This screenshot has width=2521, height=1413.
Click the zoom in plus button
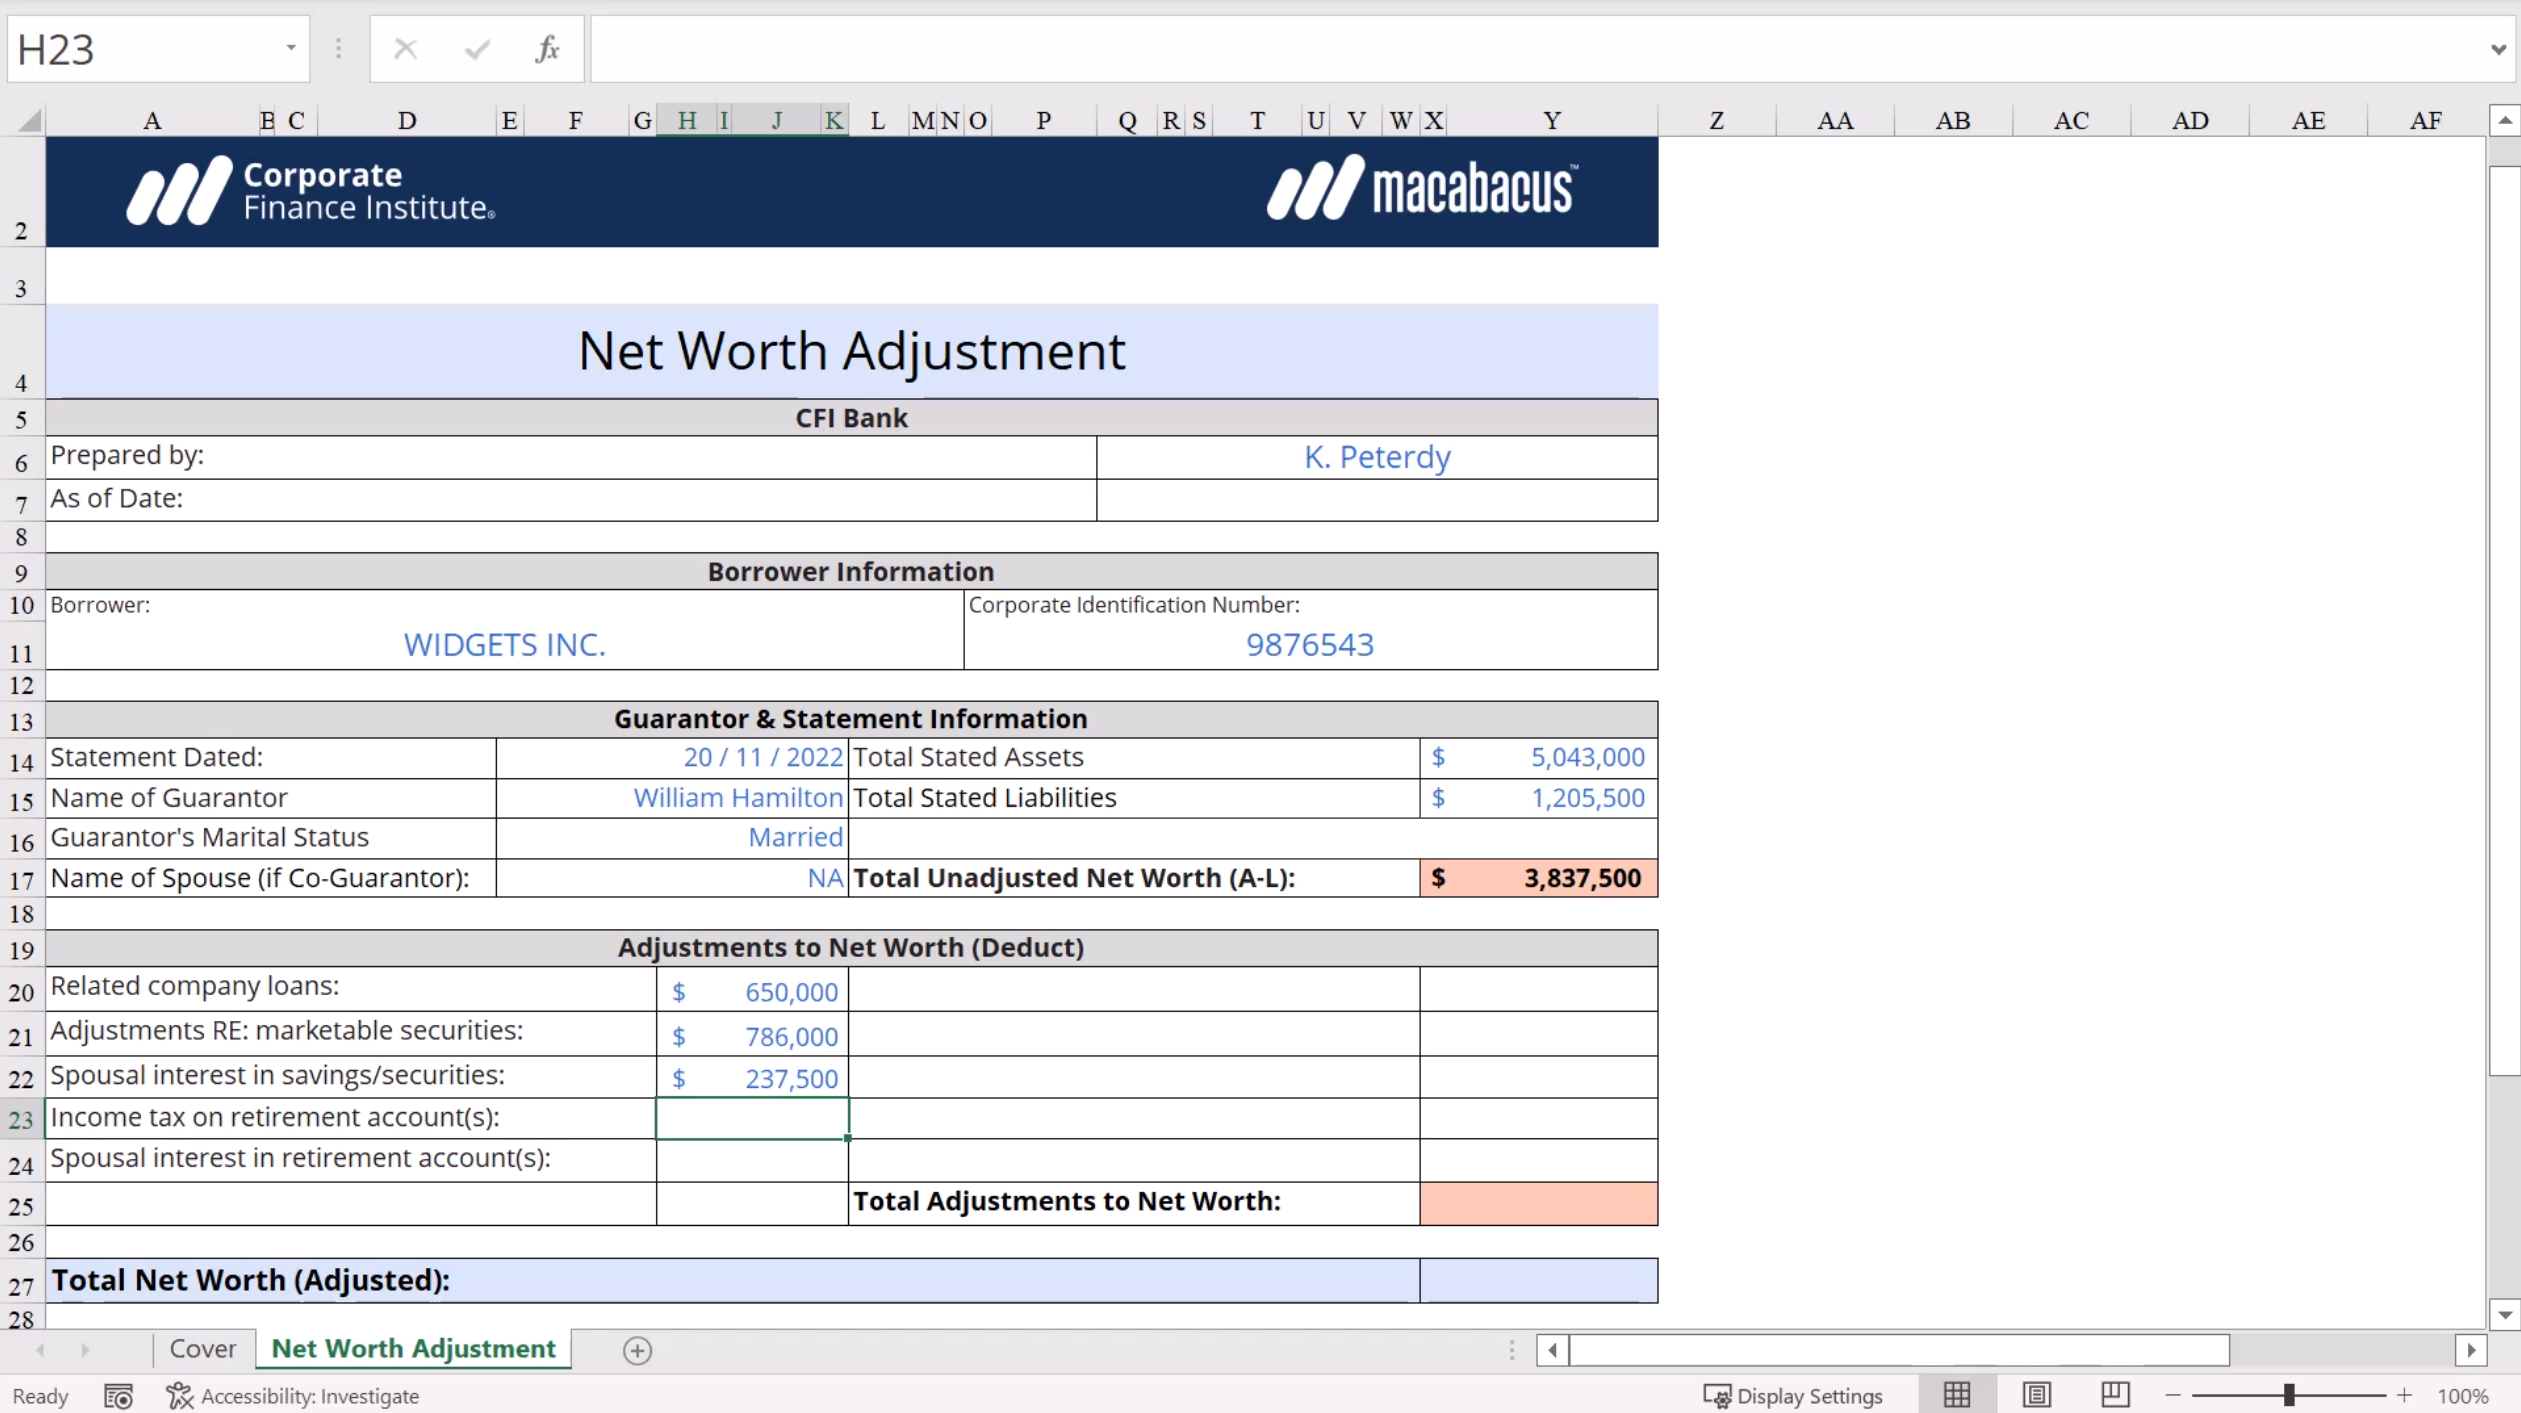tap(2404, 1395)
